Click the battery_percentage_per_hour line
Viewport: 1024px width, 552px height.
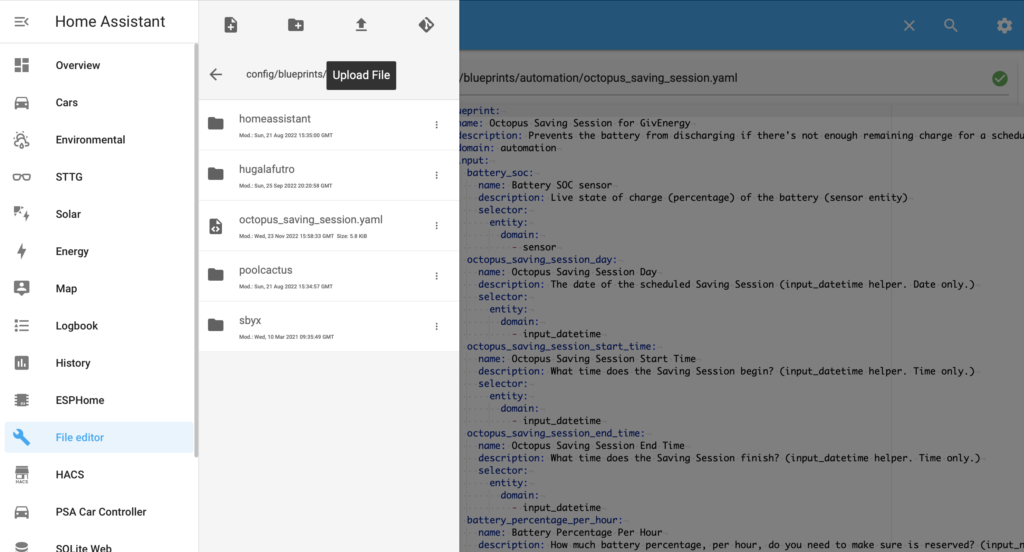click(x=544, y=520)
